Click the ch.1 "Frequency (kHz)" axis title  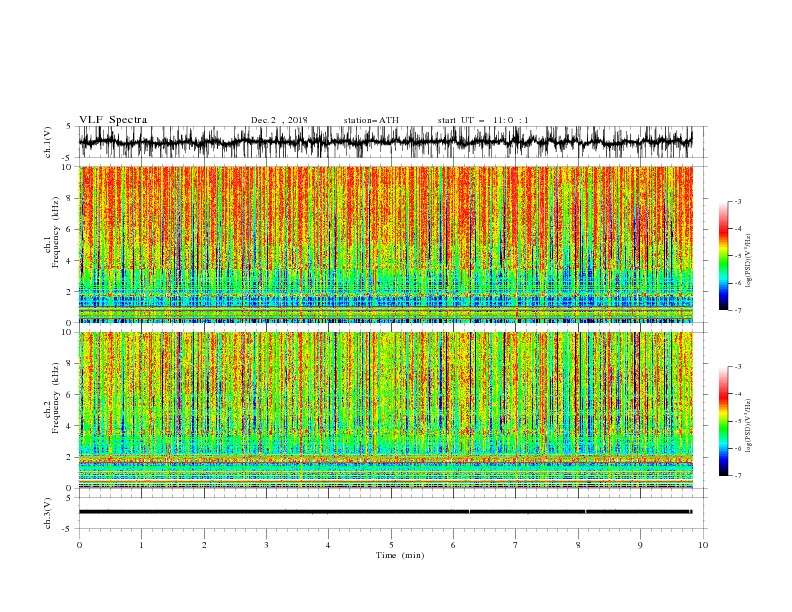[55, 233]
